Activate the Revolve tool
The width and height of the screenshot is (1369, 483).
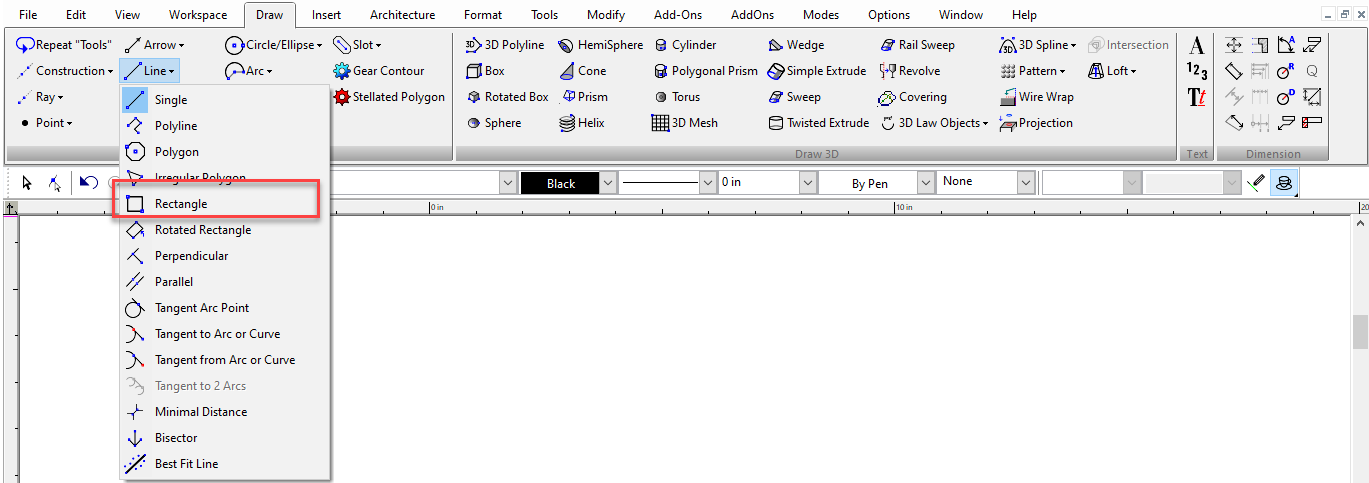pos(910,71)
